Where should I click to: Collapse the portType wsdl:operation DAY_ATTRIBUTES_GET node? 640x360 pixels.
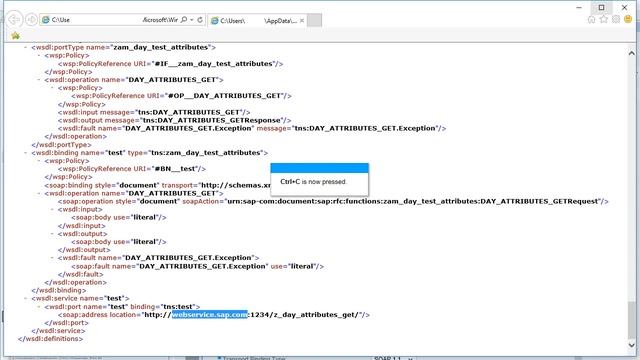point(39,80)
